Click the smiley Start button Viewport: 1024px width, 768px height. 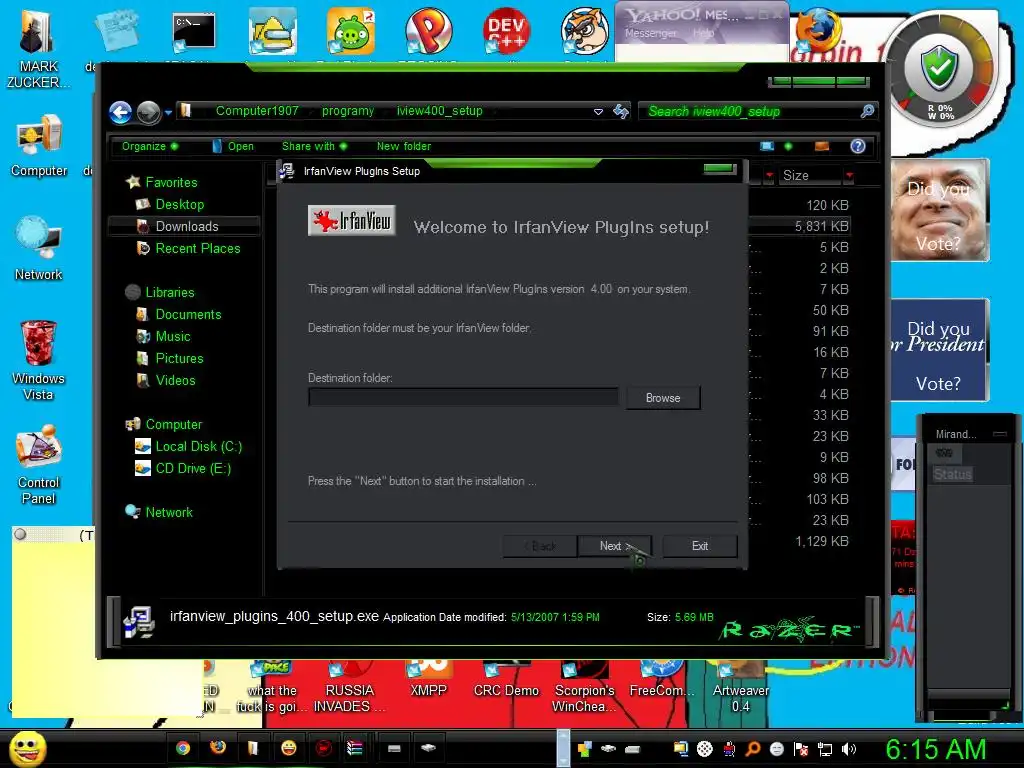[x=27, y=748]
